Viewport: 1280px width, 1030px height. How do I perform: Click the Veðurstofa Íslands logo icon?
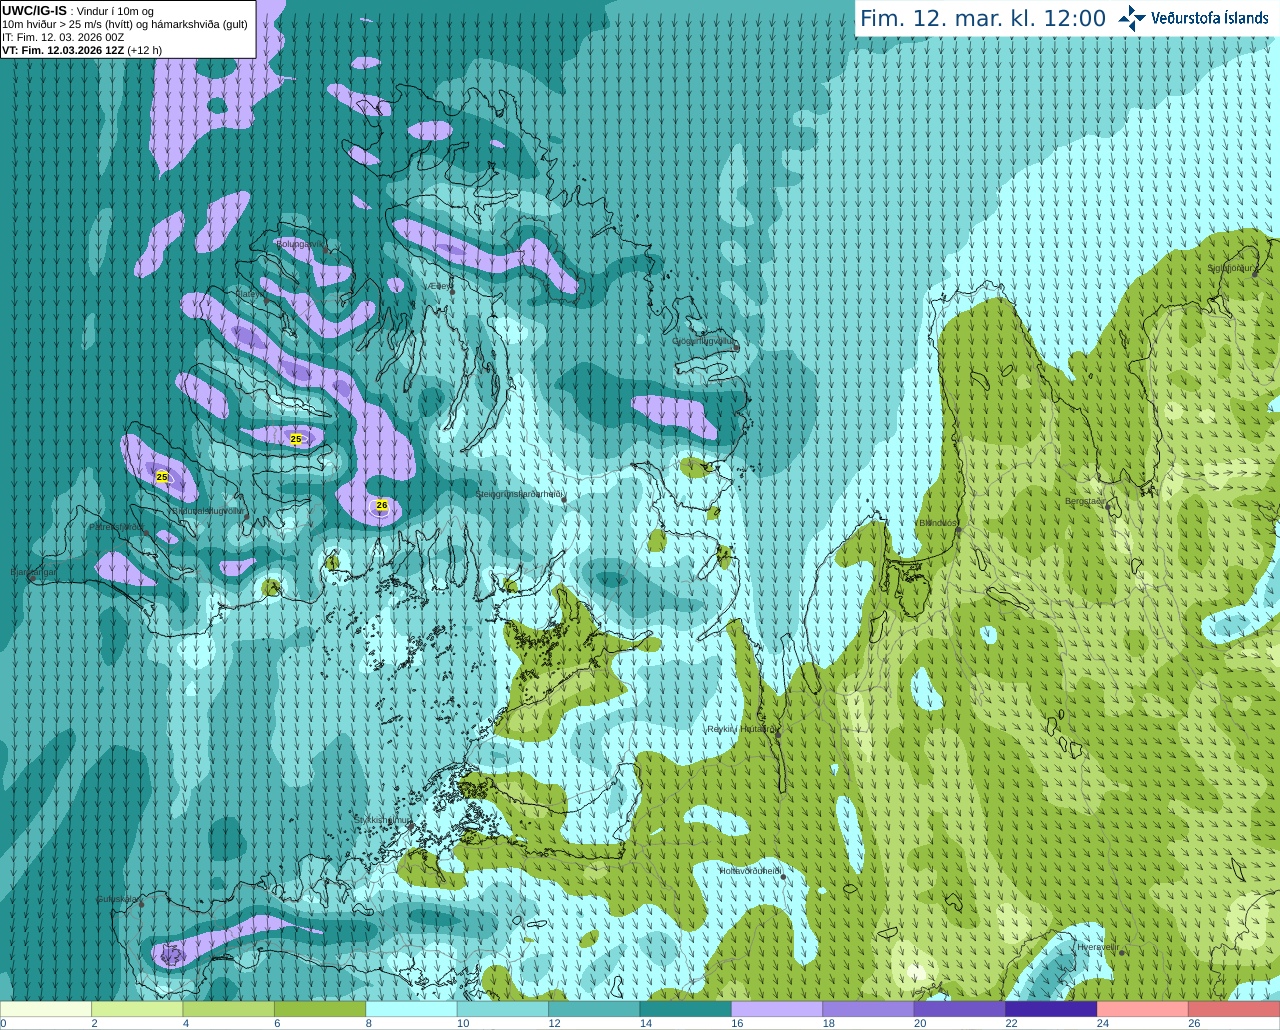coord(1132,18)
